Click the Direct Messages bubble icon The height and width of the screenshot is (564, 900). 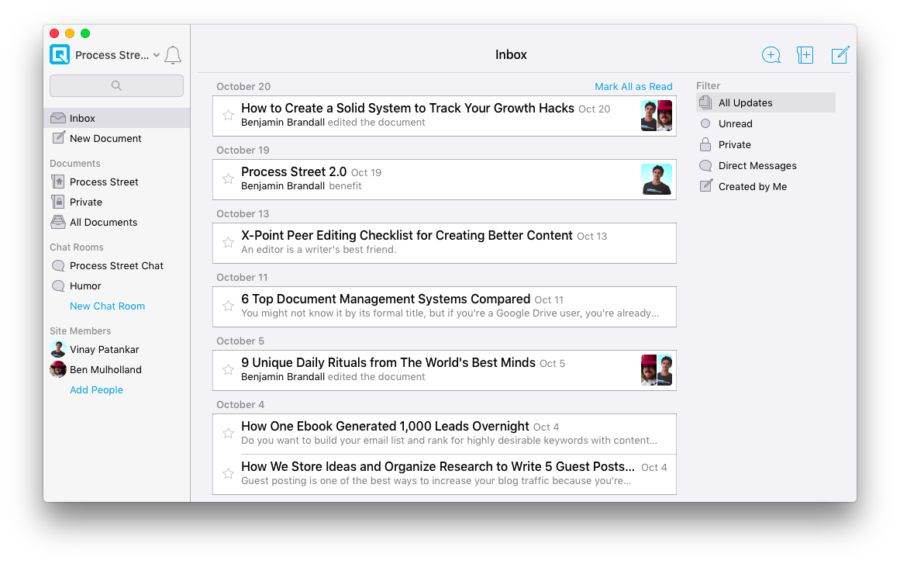point(705,166)
